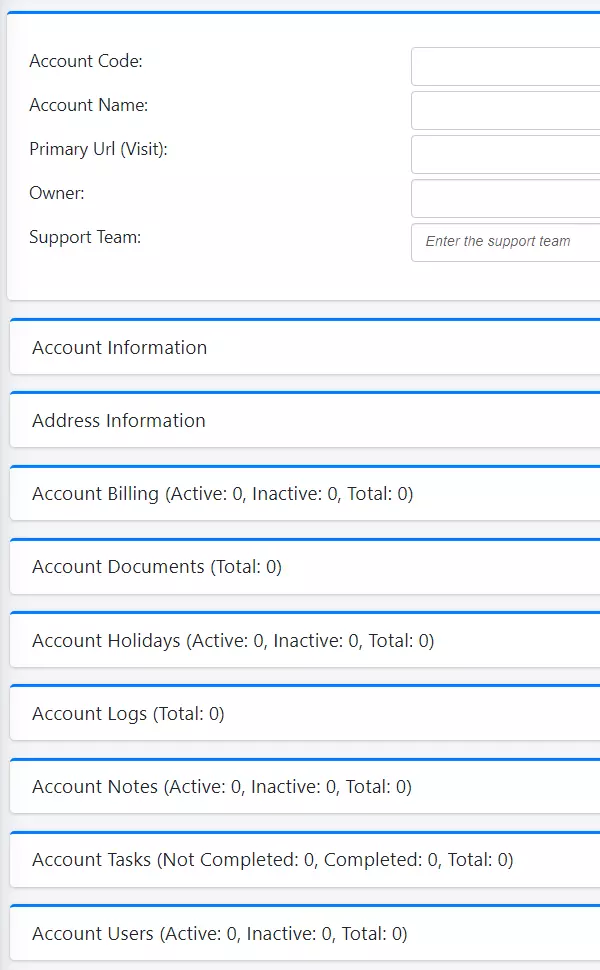
Task: Click the 'Account Code:' label
Action: 86,61
